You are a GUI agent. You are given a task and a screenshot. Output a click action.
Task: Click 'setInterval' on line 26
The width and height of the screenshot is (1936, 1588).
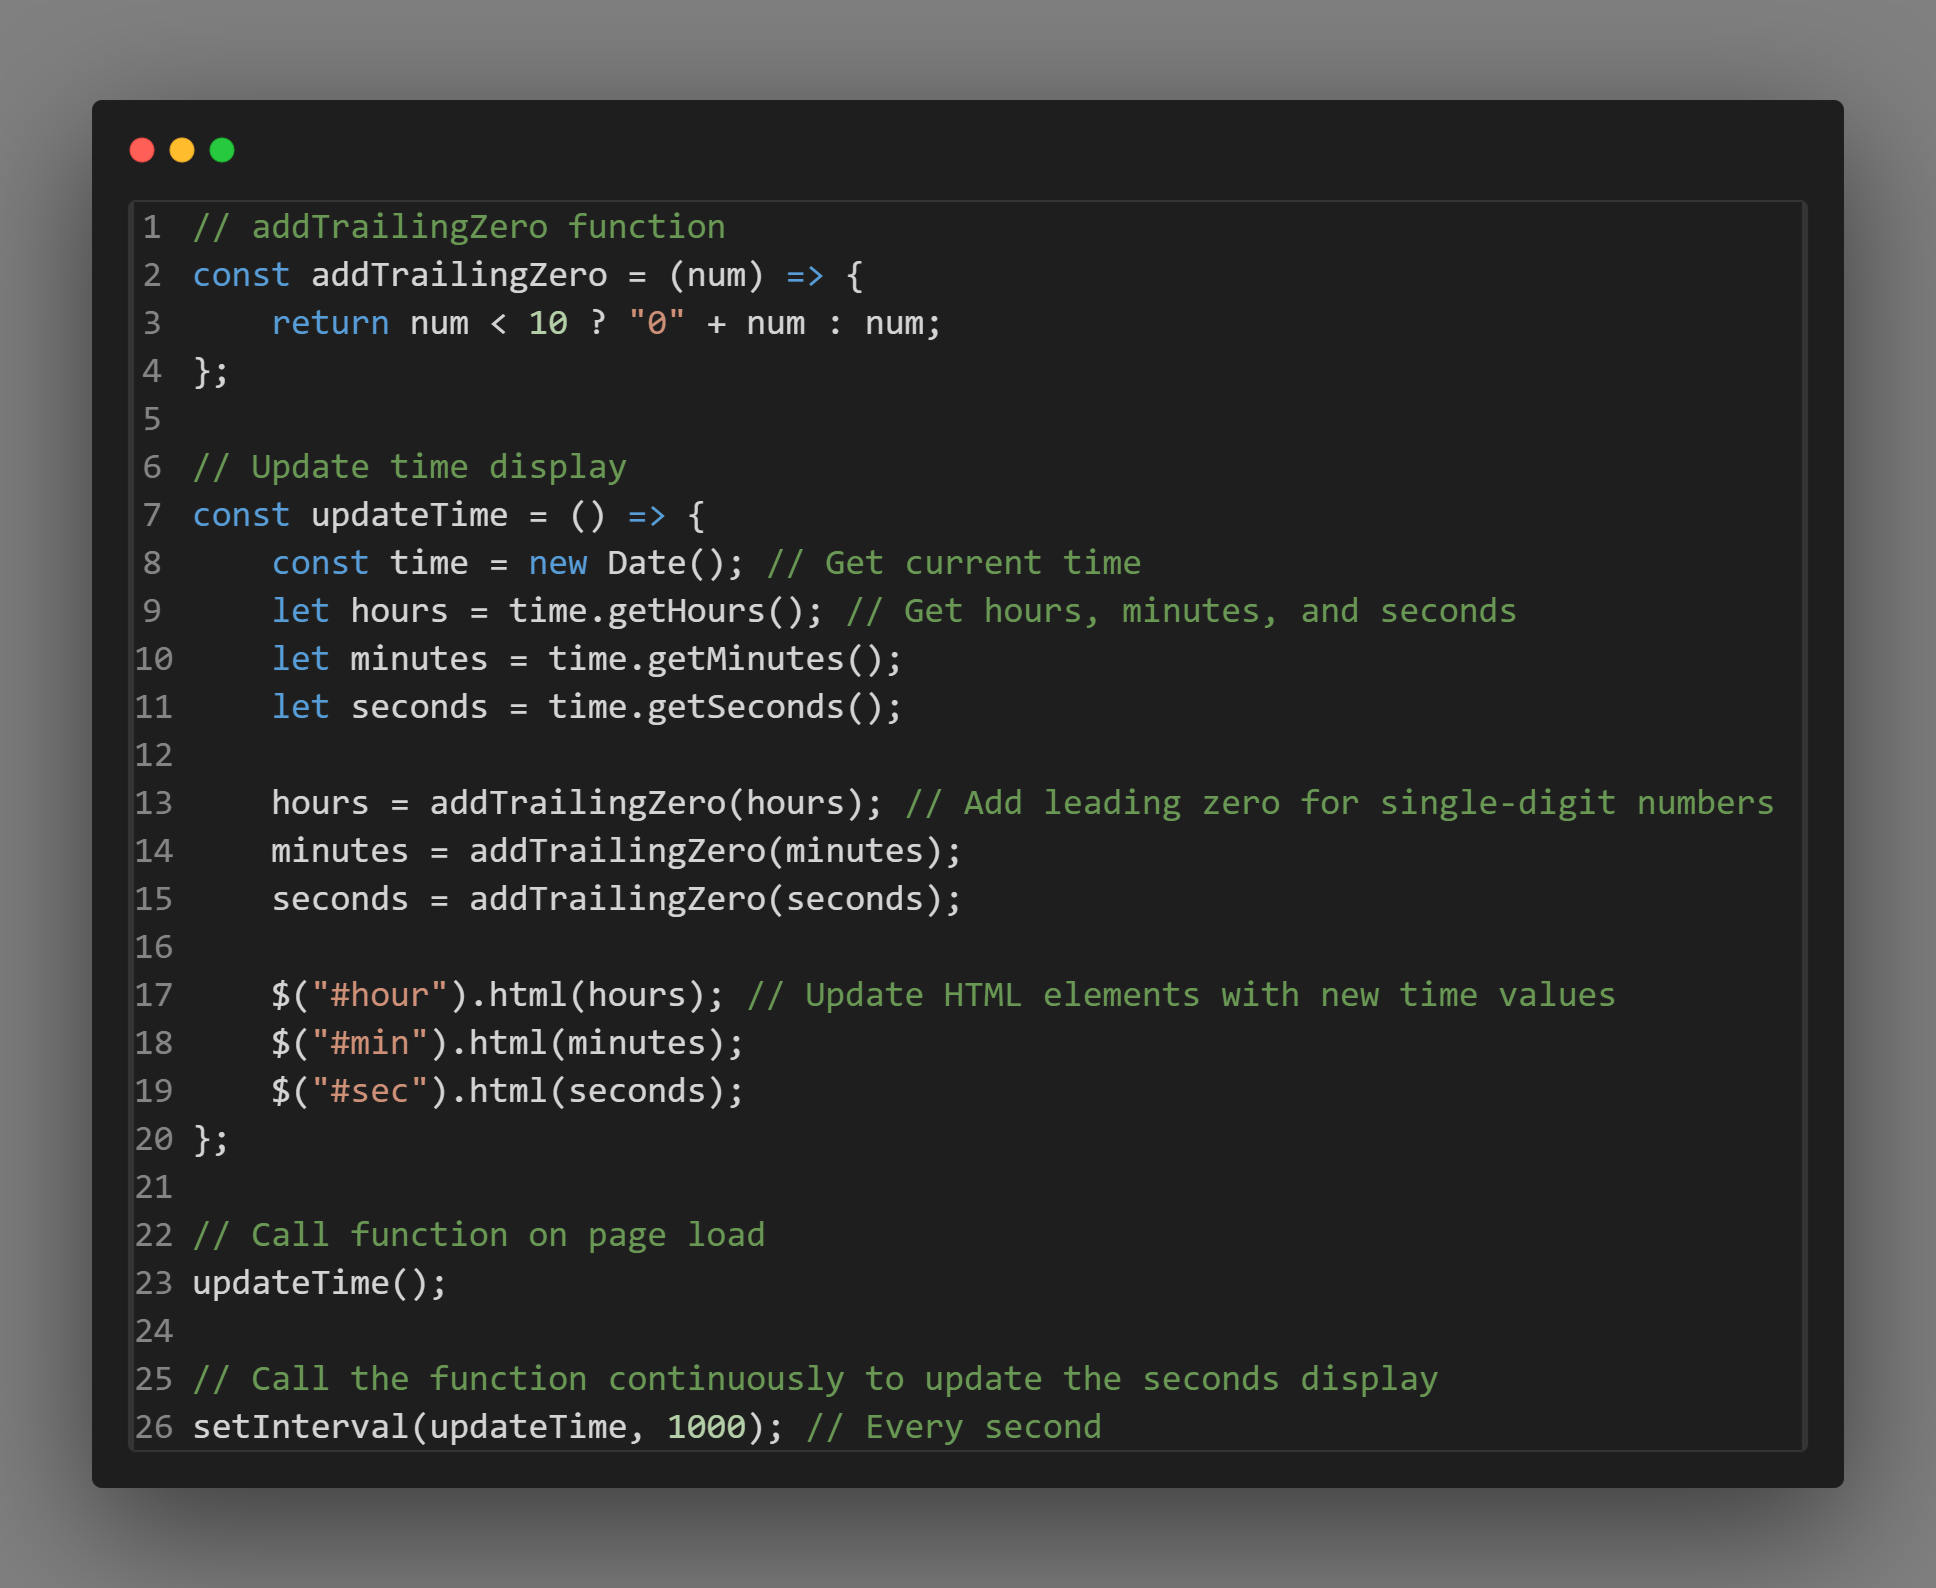[x=300, y=1427]
